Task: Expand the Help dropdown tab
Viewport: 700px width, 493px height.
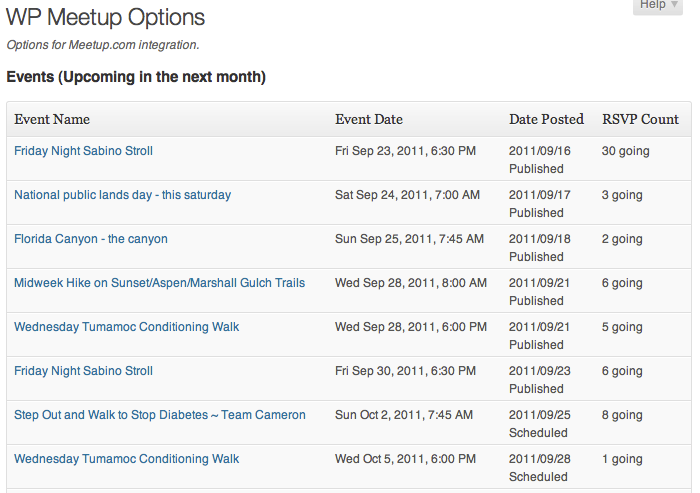Action: [658, 5]
